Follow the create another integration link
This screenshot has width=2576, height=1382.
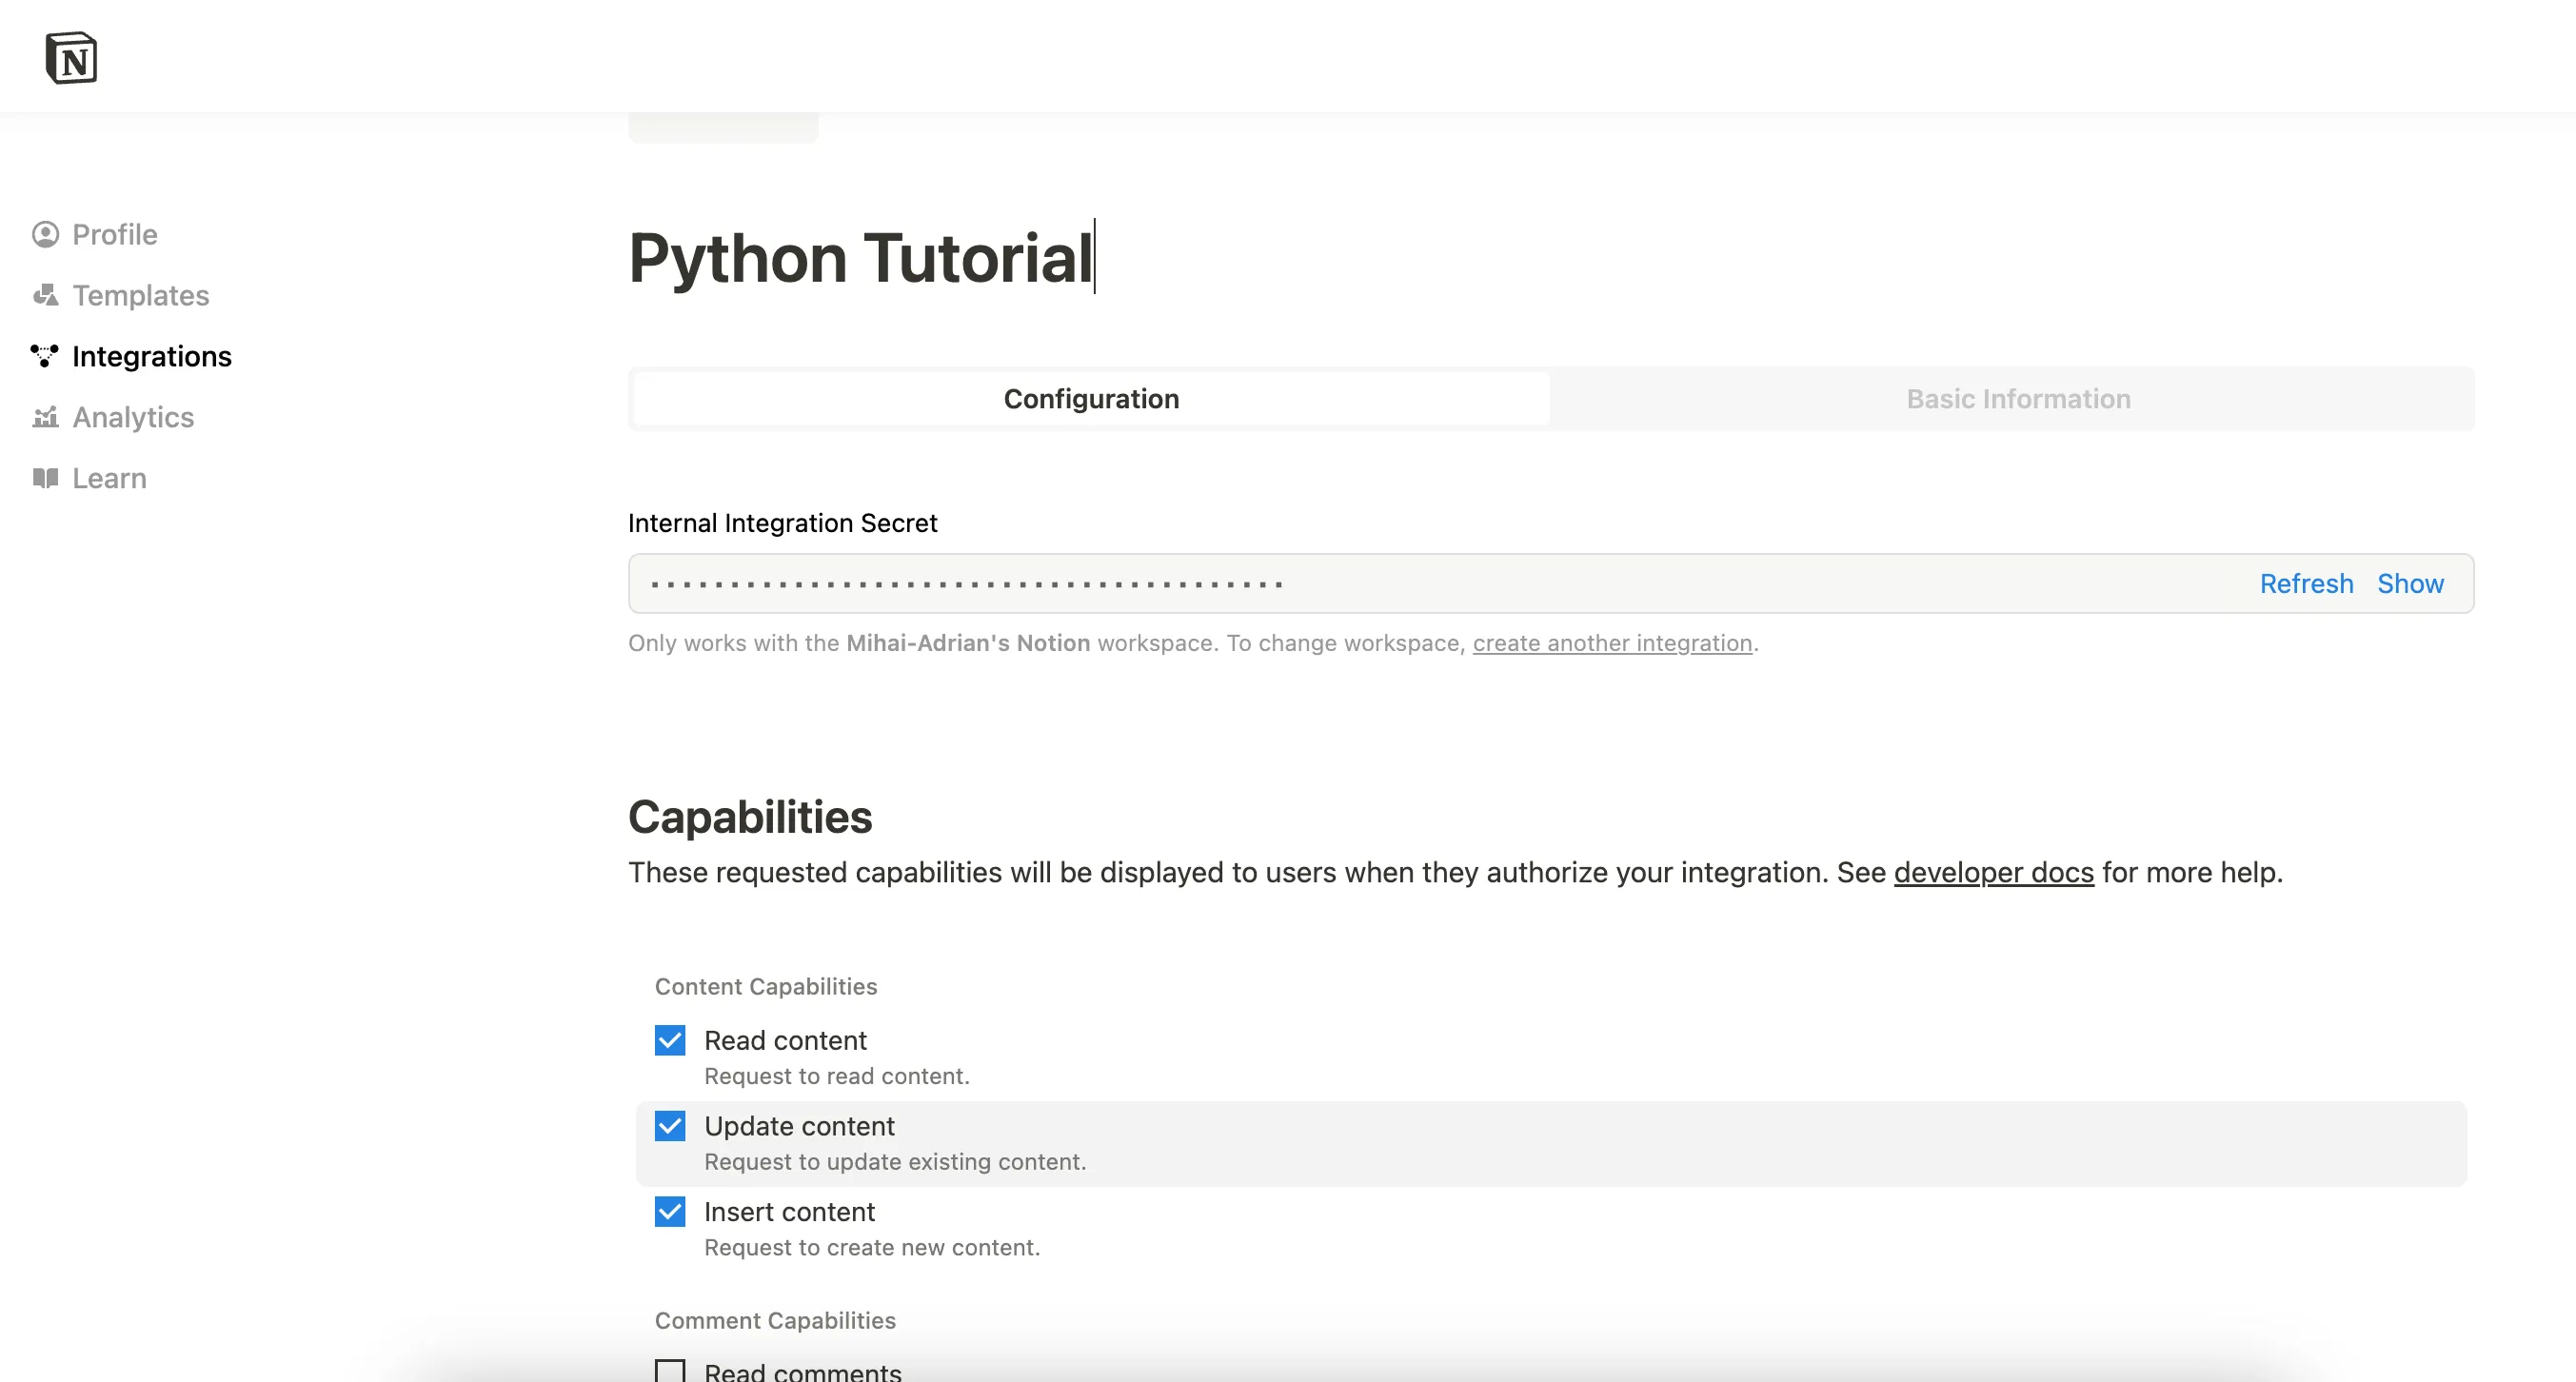(x=1612, y=643)
